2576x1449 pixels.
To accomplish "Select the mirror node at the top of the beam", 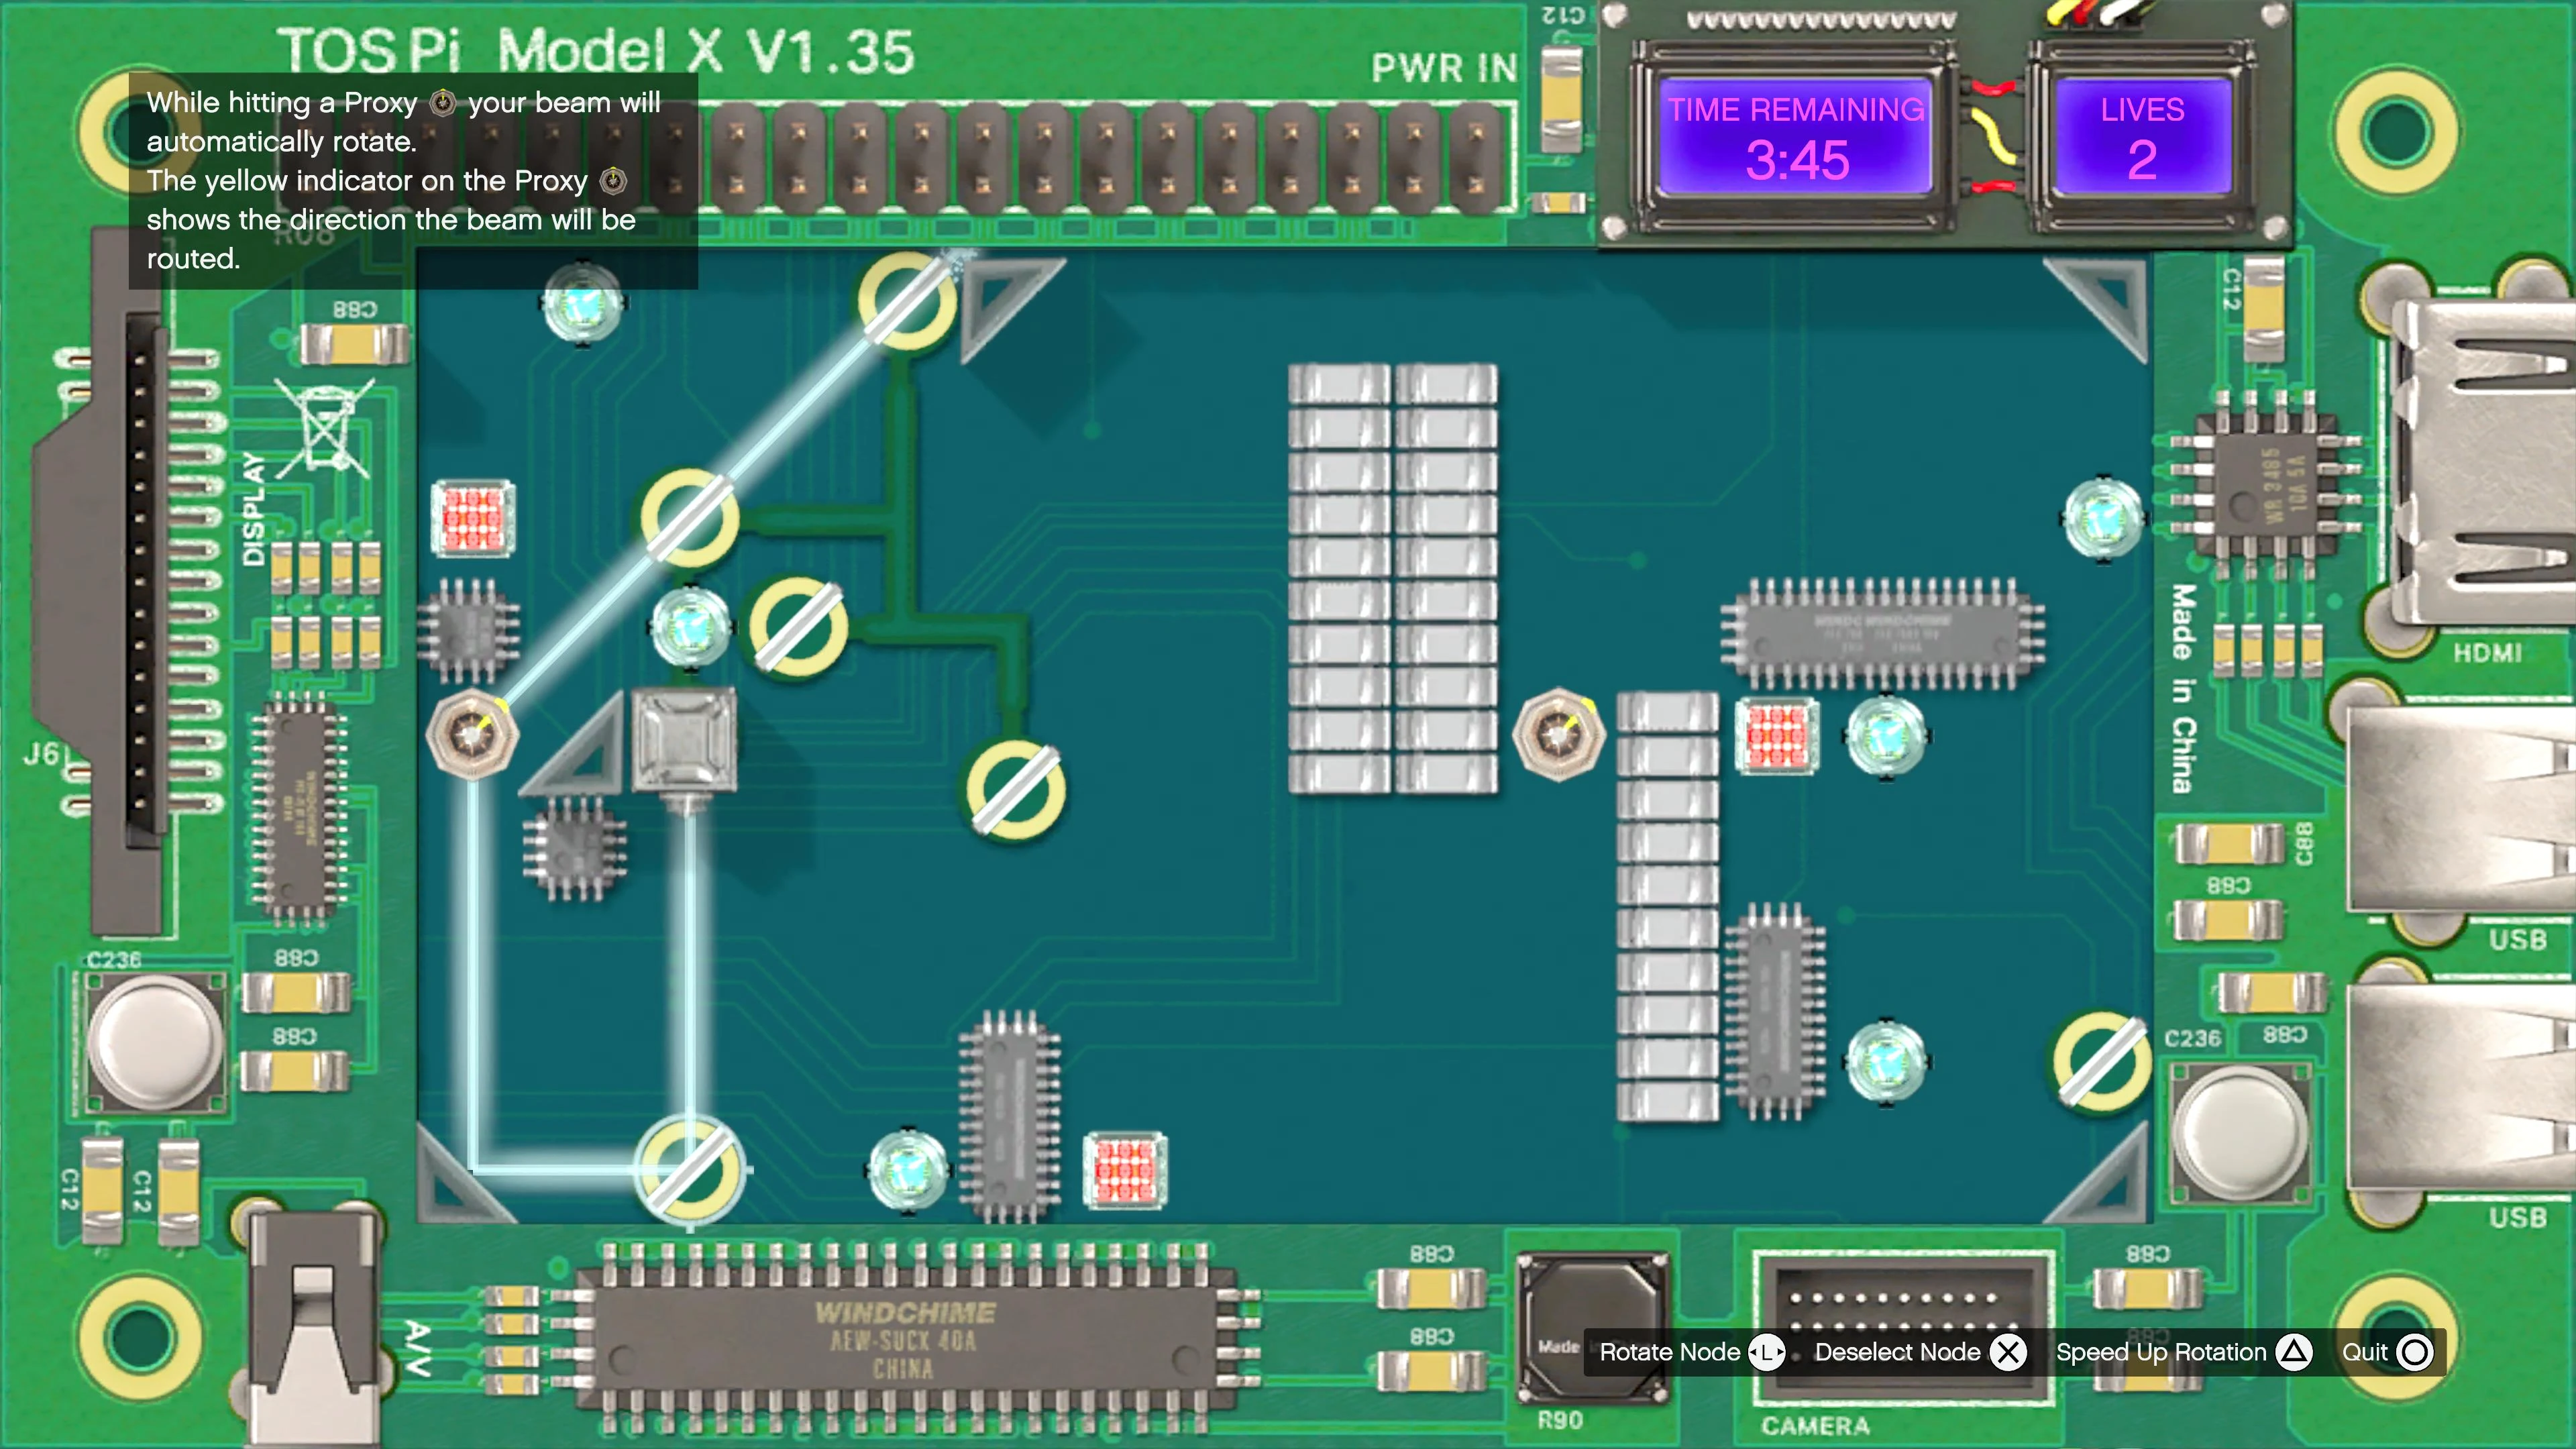I will pos(907,301).
